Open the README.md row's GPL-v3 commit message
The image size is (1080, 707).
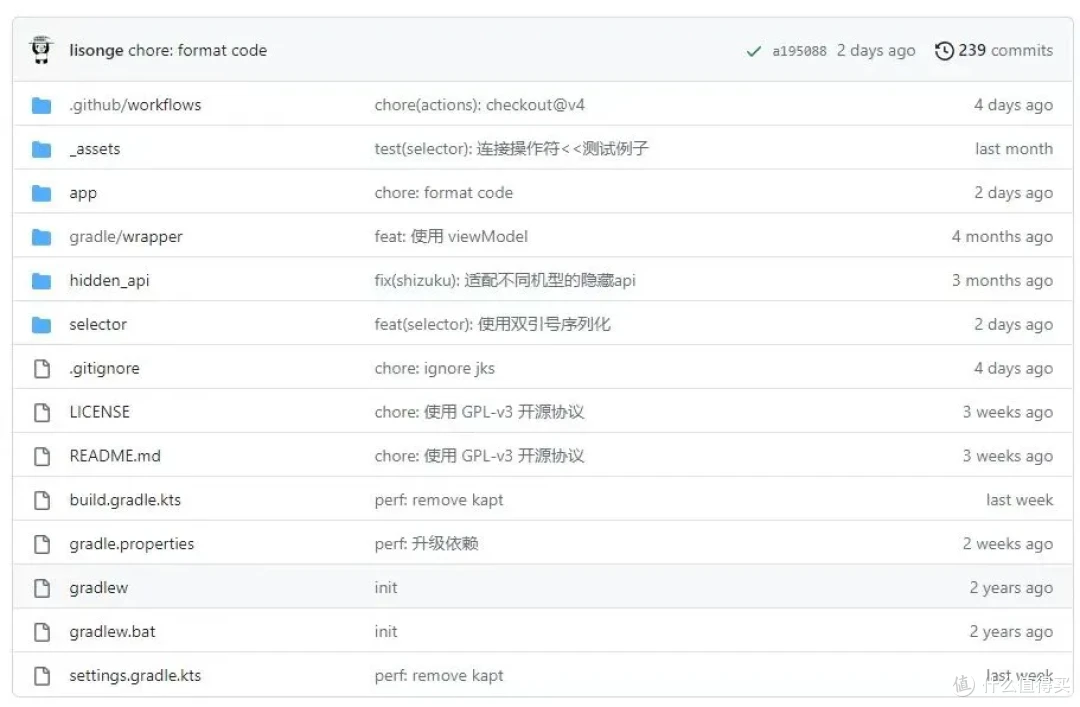coord(479,456)
